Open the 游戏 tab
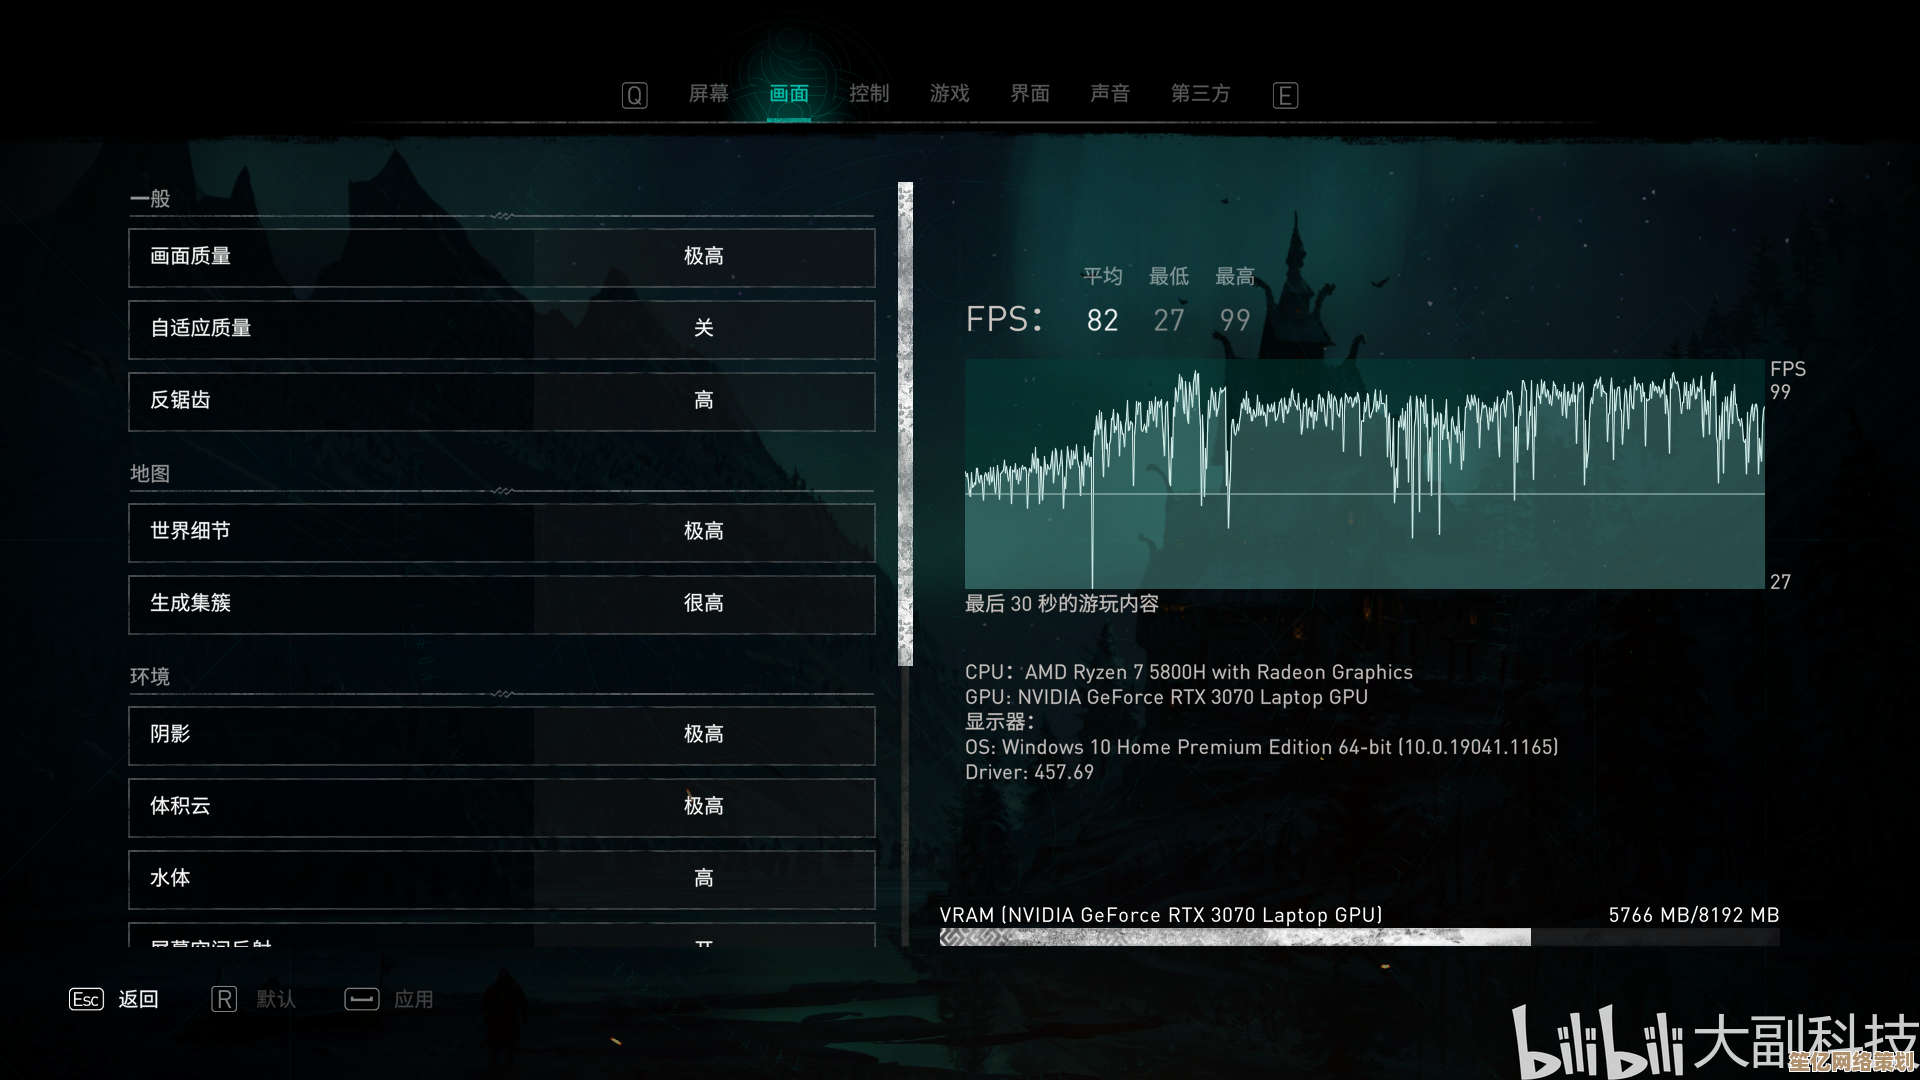This screenshot has width=1920, height=1080. pos(949,94)
